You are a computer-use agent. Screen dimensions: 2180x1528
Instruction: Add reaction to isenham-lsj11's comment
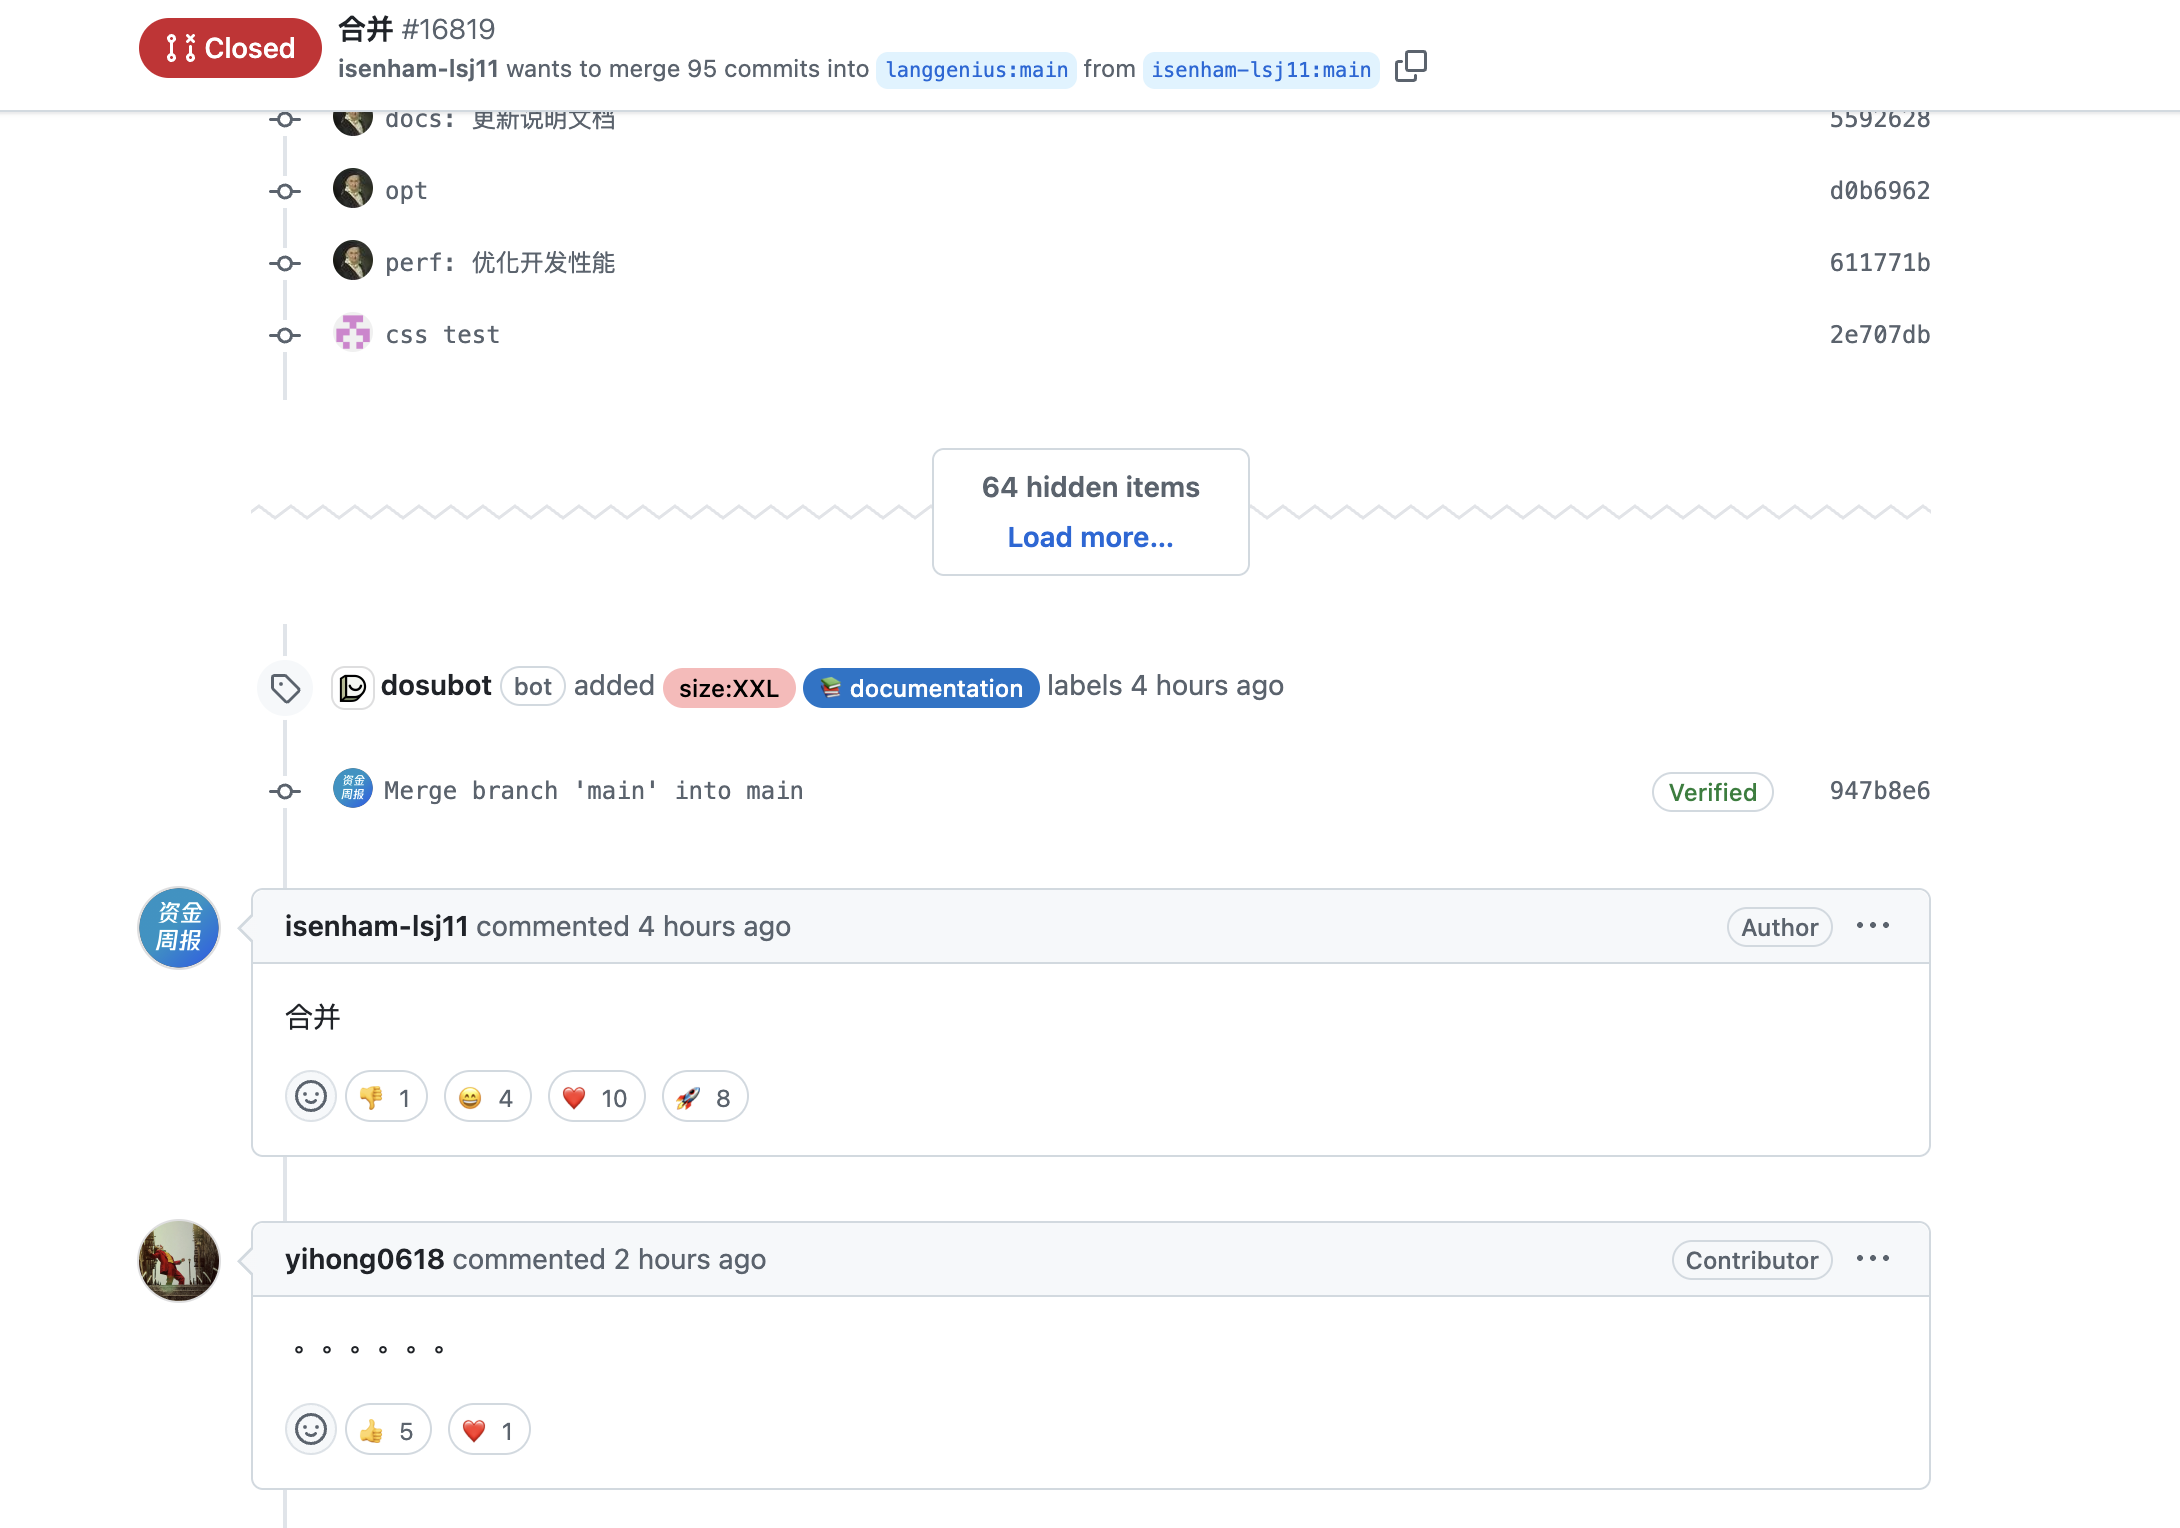[x=311, y=1097]
